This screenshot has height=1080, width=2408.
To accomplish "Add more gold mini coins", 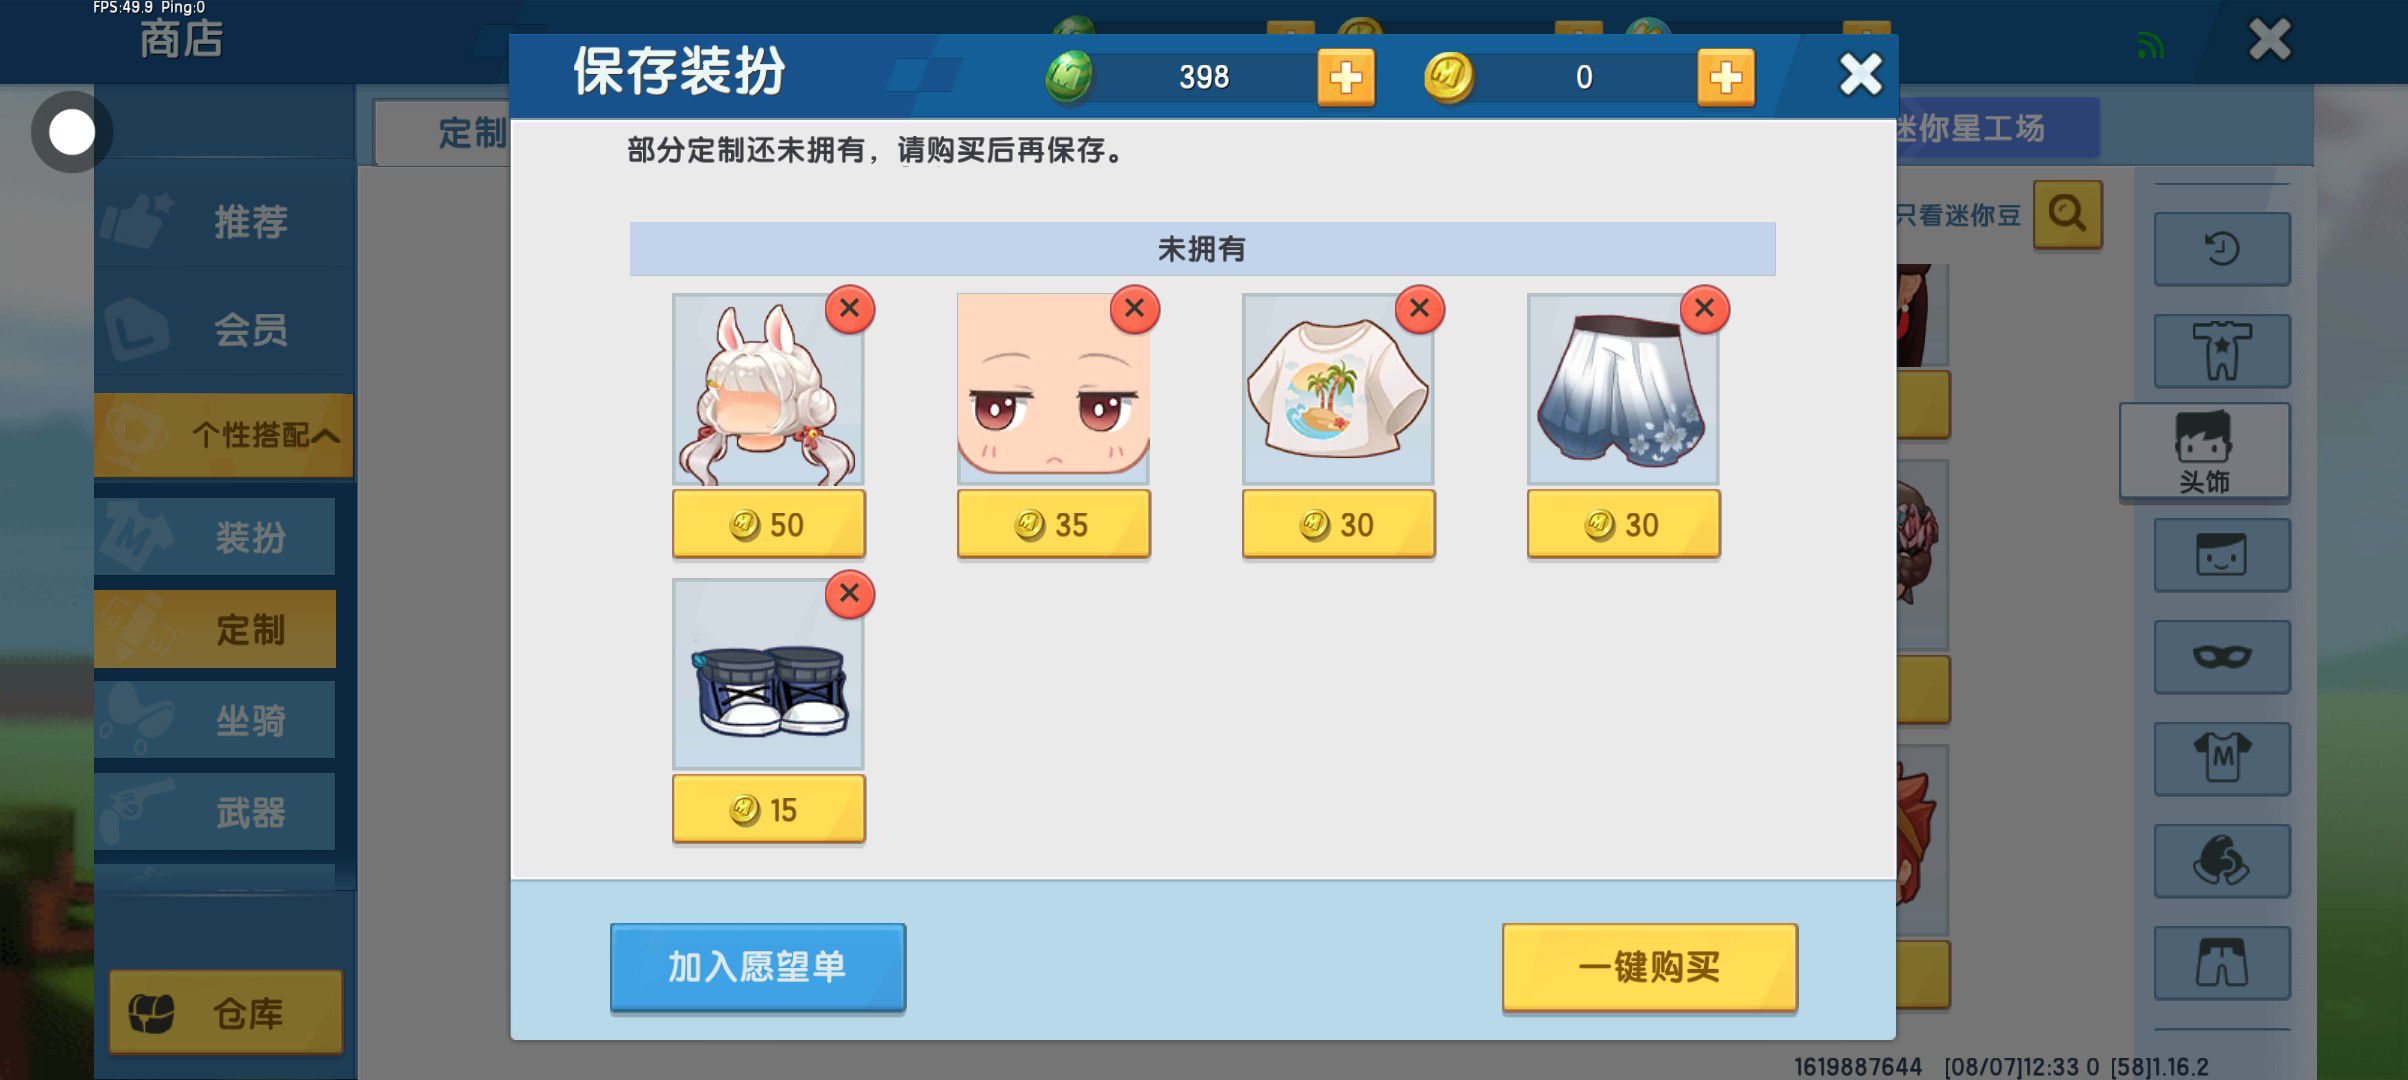I will (1726, 77).
